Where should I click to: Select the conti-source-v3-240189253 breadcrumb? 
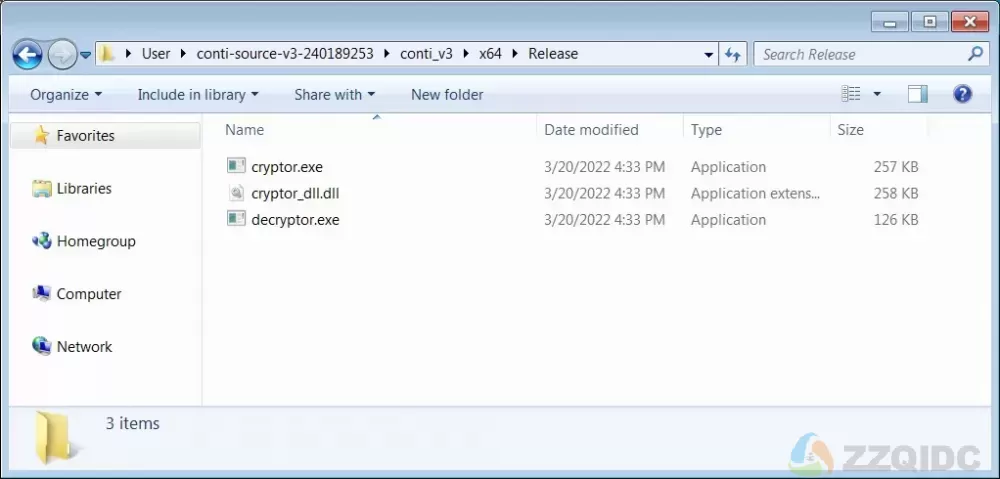(284, 54)
